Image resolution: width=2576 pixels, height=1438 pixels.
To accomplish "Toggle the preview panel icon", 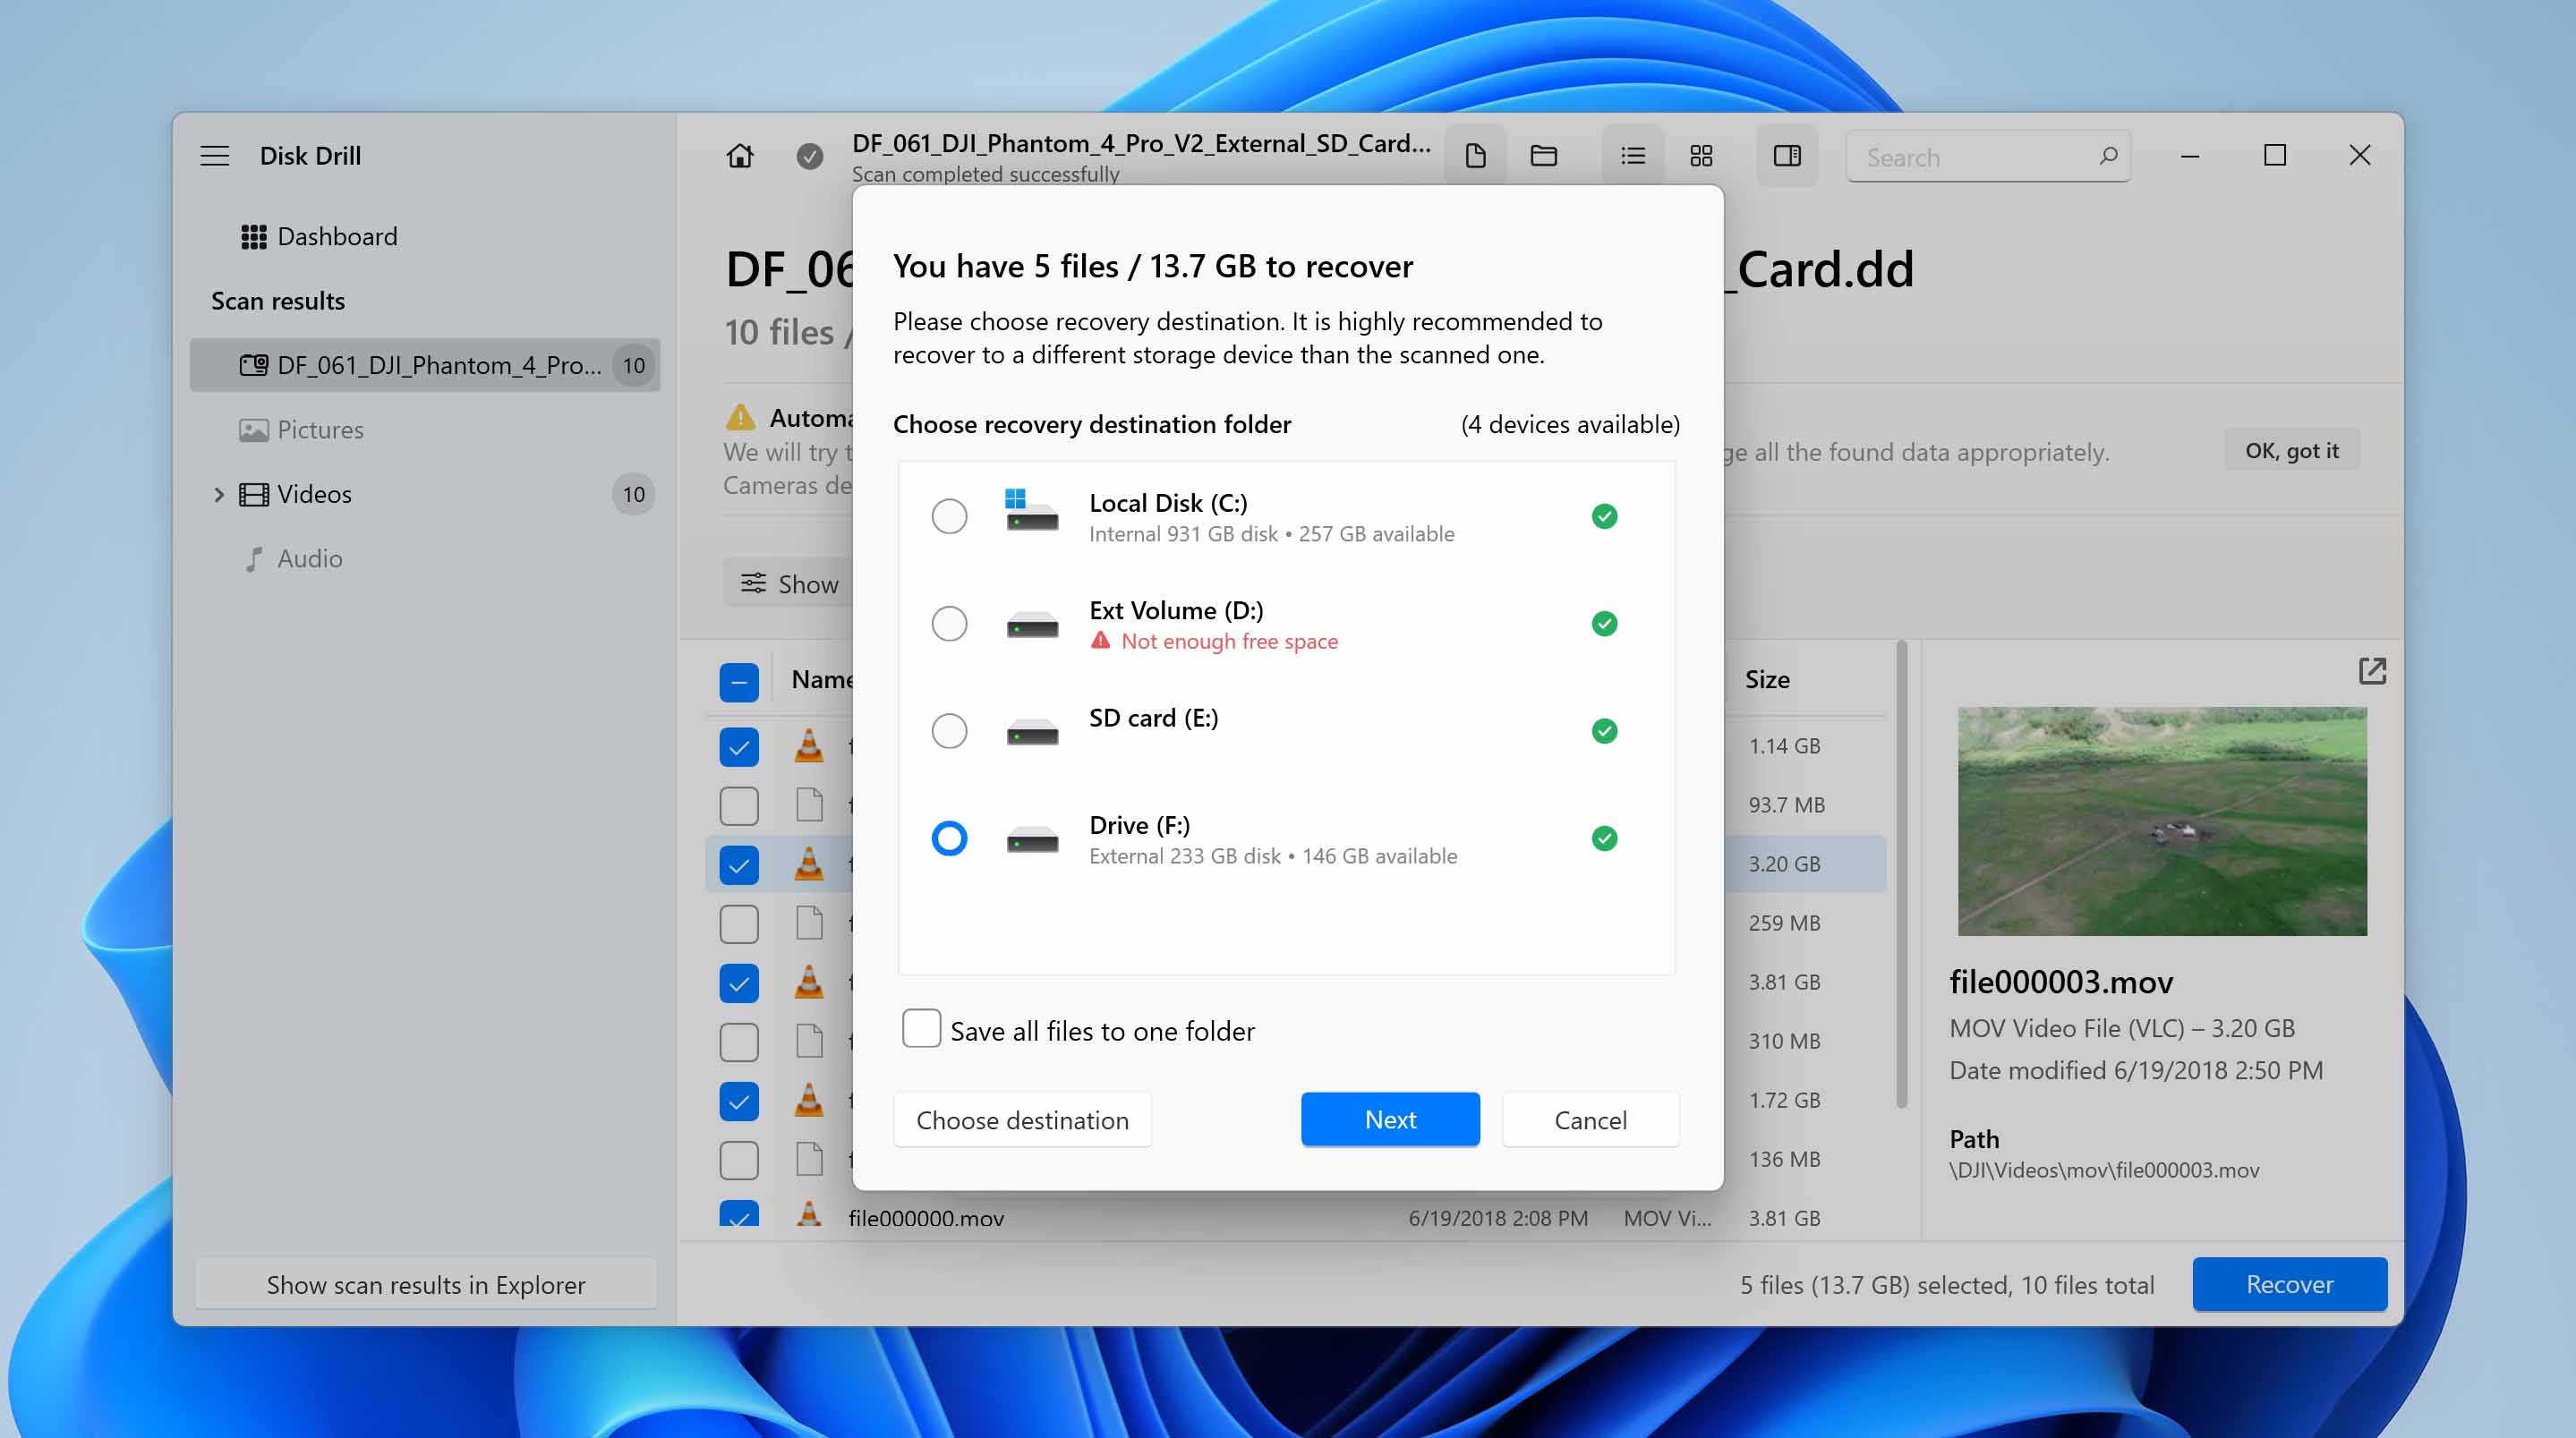I will tap(1787, 156).
